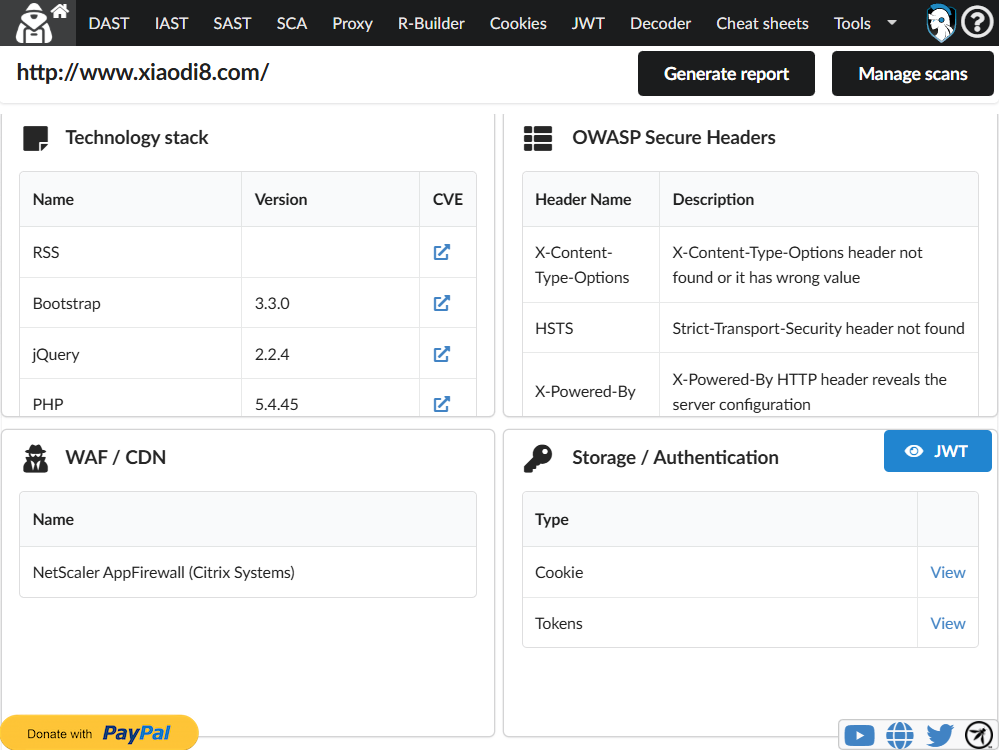This screenshot has height=750, width=999.
Task: Click the CVE column header
Action: tap(448, 199)
